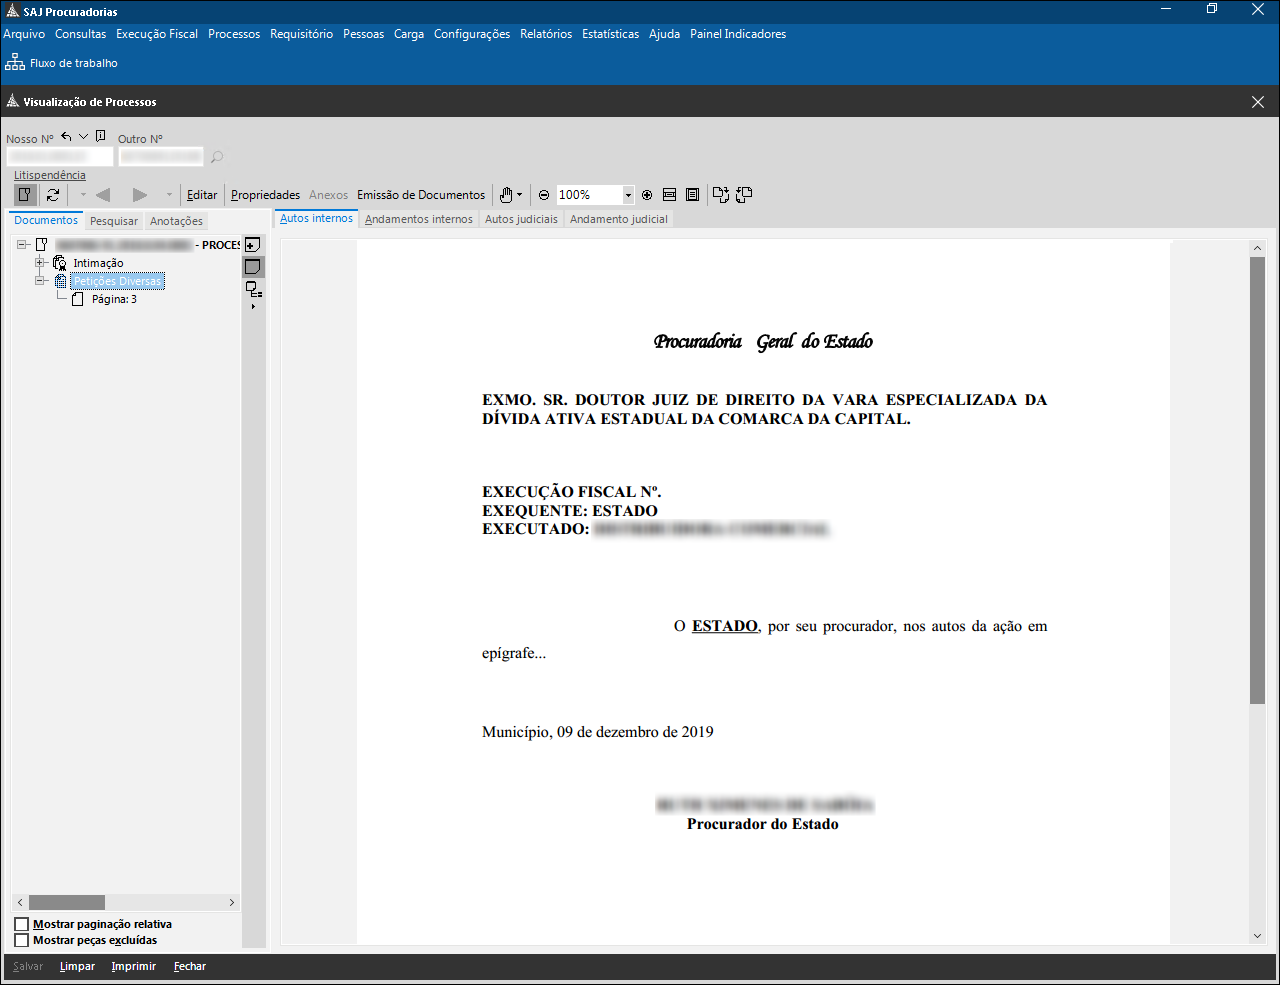Collapse the Petições Diversas node
Image resolution: width=1280 pixels, height=985 pixels.
click(42, 280)
